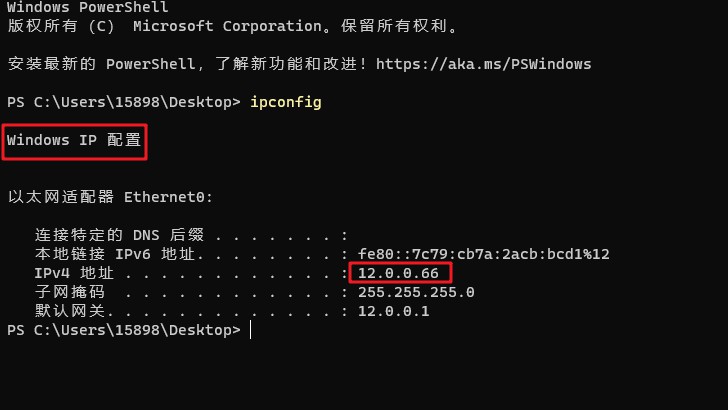This screenshot has width=728, height=410.
Task: Click the default gateway value 12.0.0.1
Action: (393, 311)
